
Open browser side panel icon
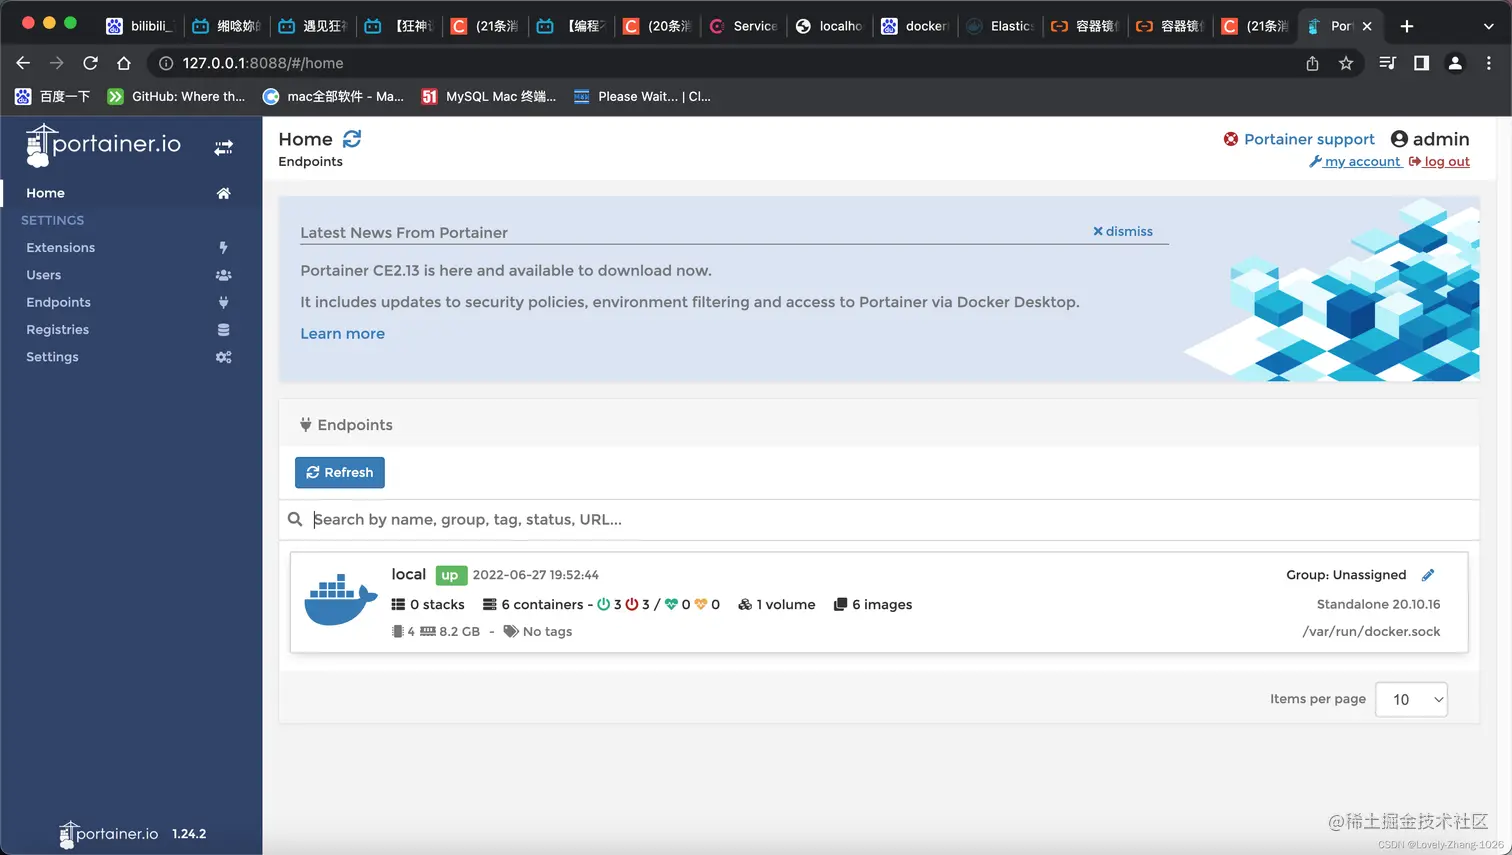[x=1421, y=63]
